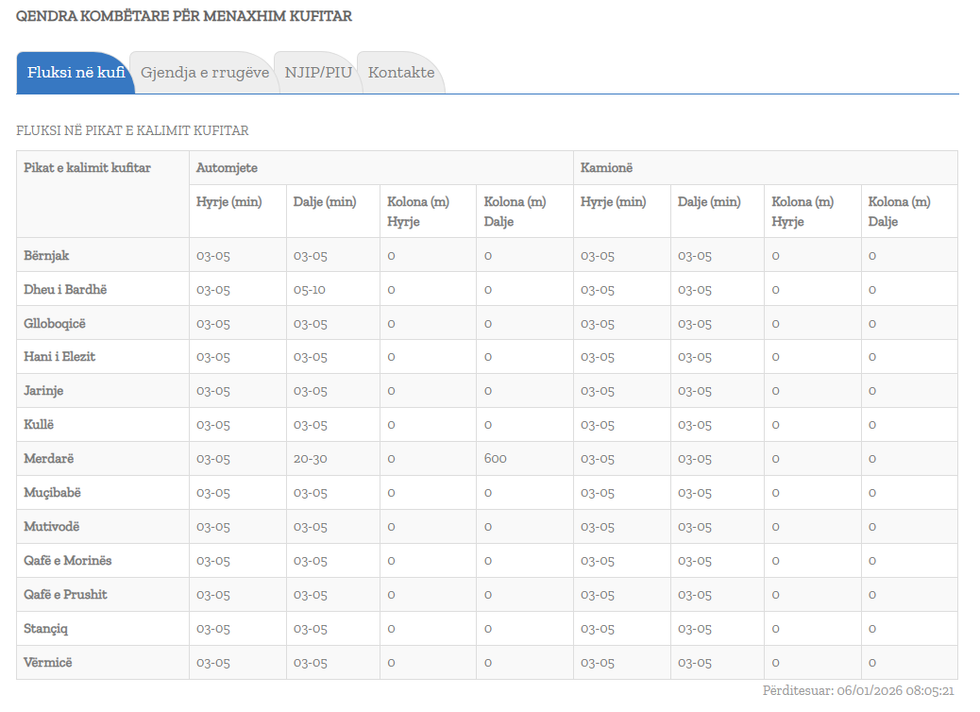Click the Pikat e kalimit kufitar header
Image resolution: width=980 pixels, height=712 pixels.
click(x=87, y=168)
